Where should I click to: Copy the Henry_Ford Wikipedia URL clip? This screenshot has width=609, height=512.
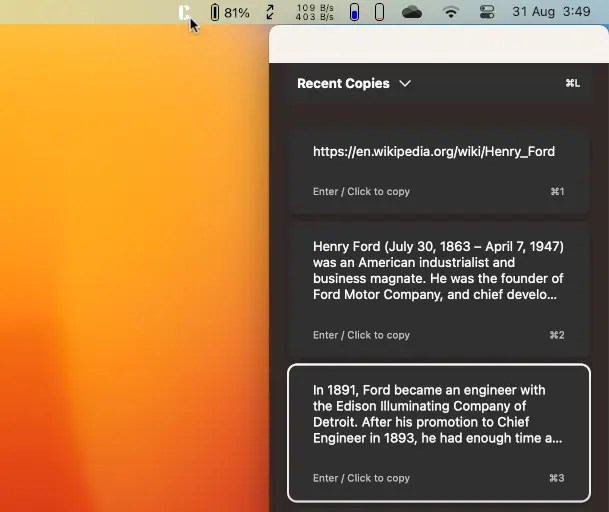coord(439,170)
